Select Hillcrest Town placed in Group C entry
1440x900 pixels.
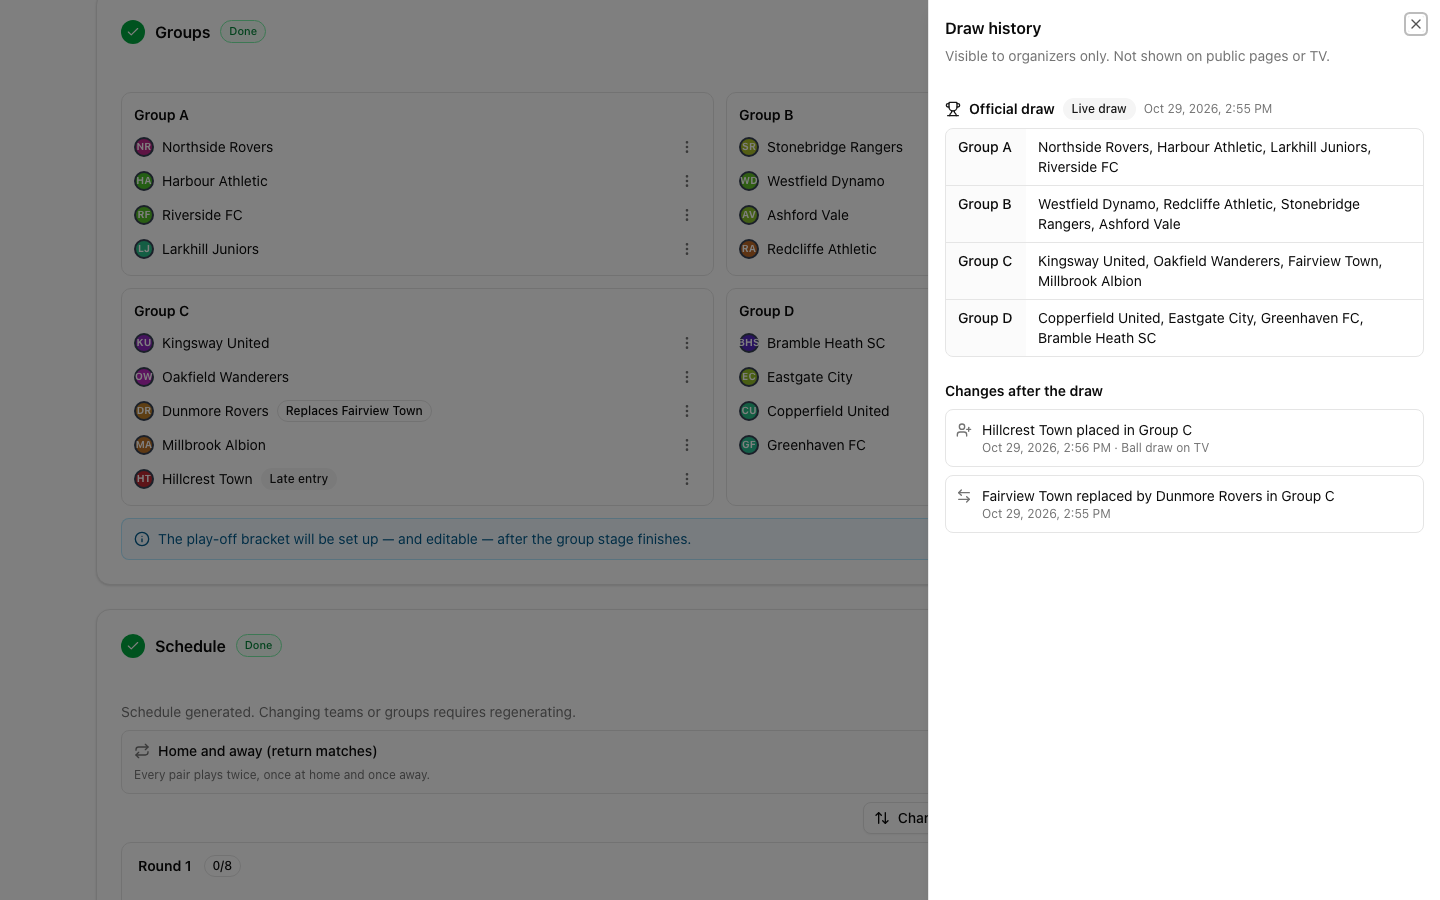click(x=1184, y=438)
